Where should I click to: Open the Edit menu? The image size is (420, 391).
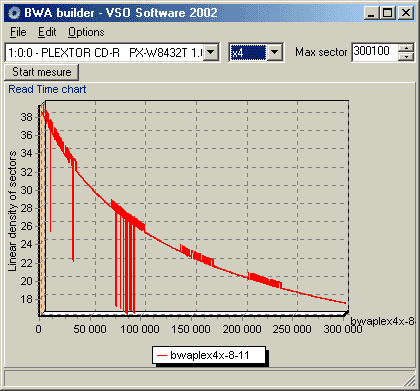pos(47,32)
